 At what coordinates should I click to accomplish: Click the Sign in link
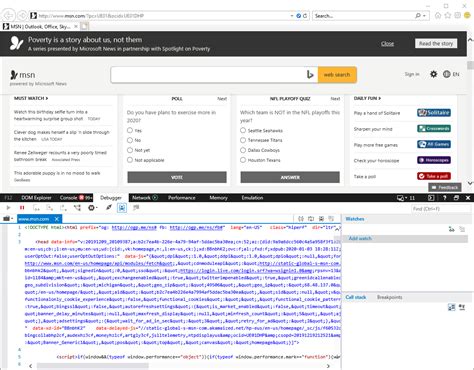pyautogui.click(x=412, y=74)
